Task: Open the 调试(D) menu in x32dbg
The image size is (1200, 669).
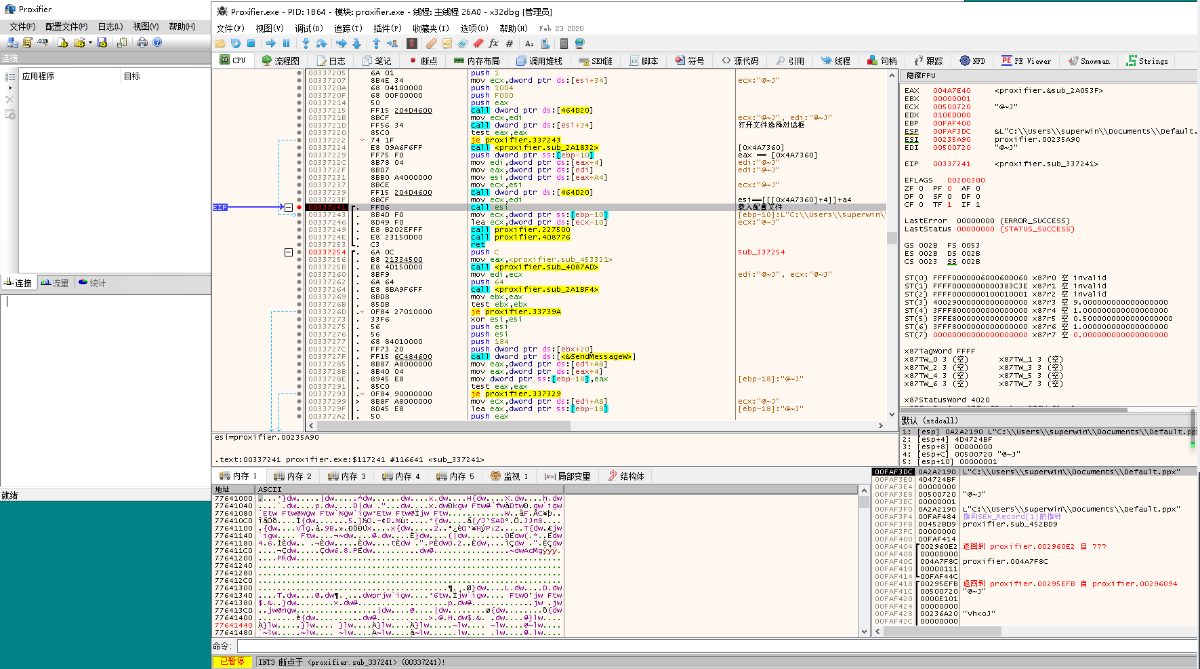Action: 309,28
